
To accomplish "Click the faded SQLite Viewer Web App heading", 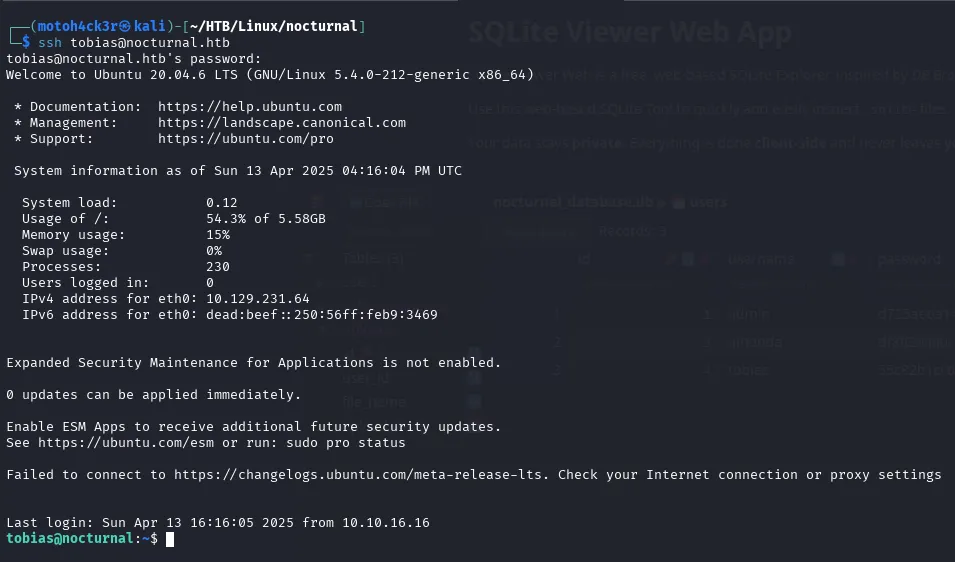I will click(x=630, y=32).
